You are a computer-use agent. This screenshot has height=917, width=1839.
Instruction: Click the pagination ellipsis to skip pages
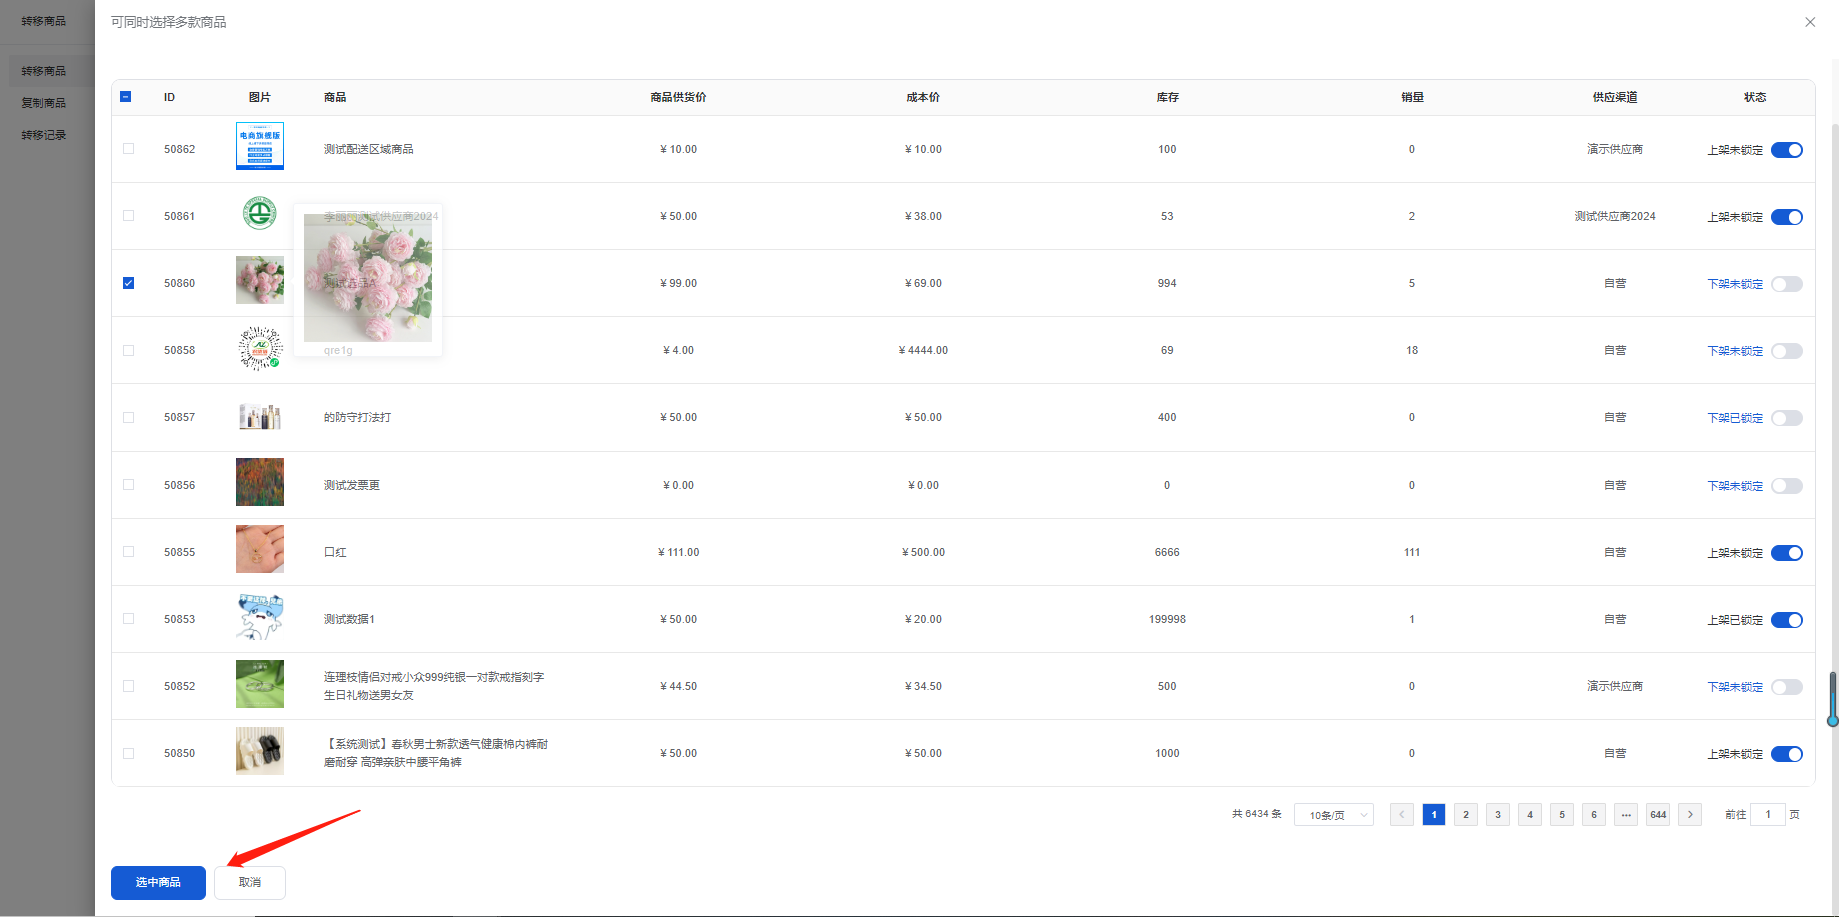pyautogui.click(x=1626, y=815)
